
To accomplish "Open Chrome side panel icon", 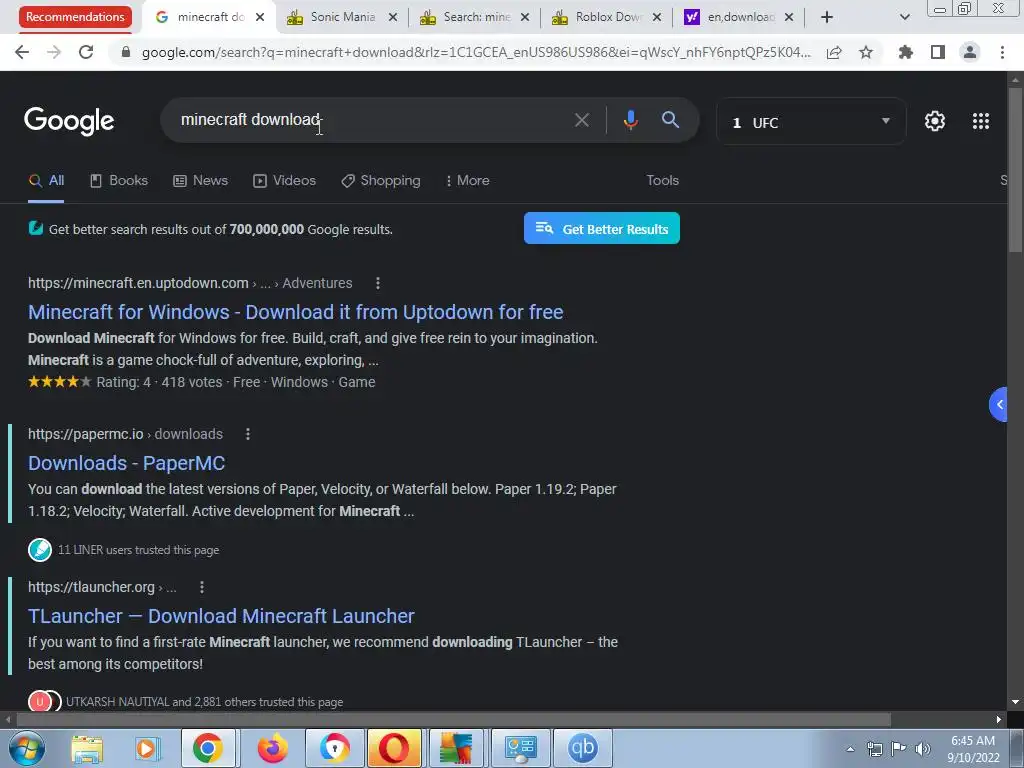I will coord(938,52).
